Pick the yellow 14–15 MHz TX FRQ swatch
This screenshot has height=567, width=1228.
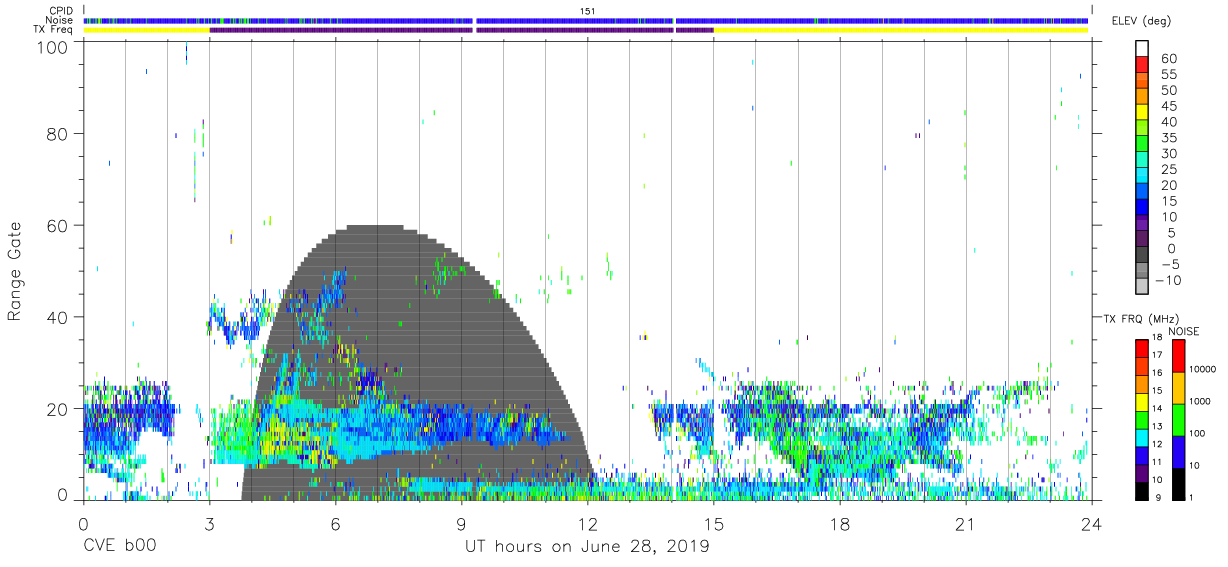(1141, 402)
